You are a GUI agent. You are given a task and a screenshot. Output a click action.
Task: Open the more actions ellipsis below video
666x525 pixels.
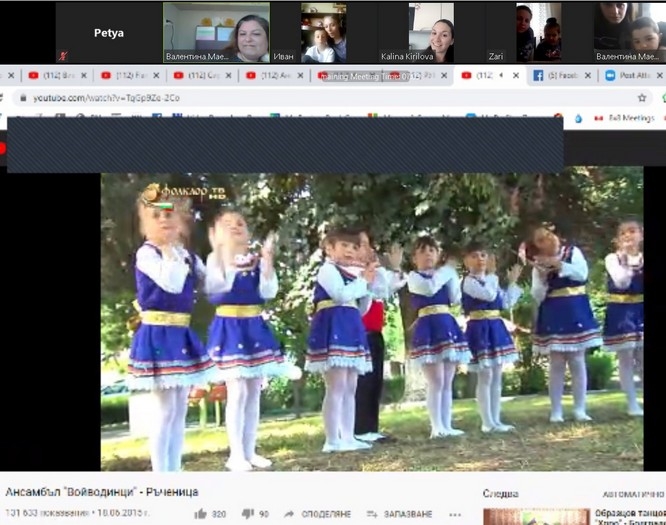click(x=457, y=514)
